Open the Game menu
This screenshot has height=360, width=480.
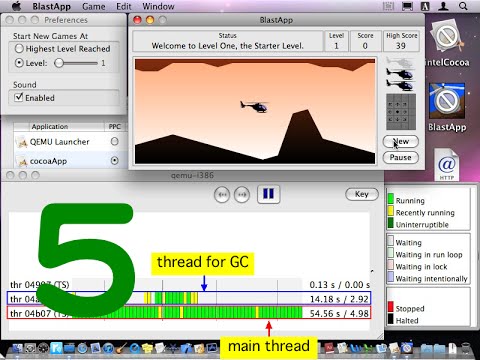[93, 6]
